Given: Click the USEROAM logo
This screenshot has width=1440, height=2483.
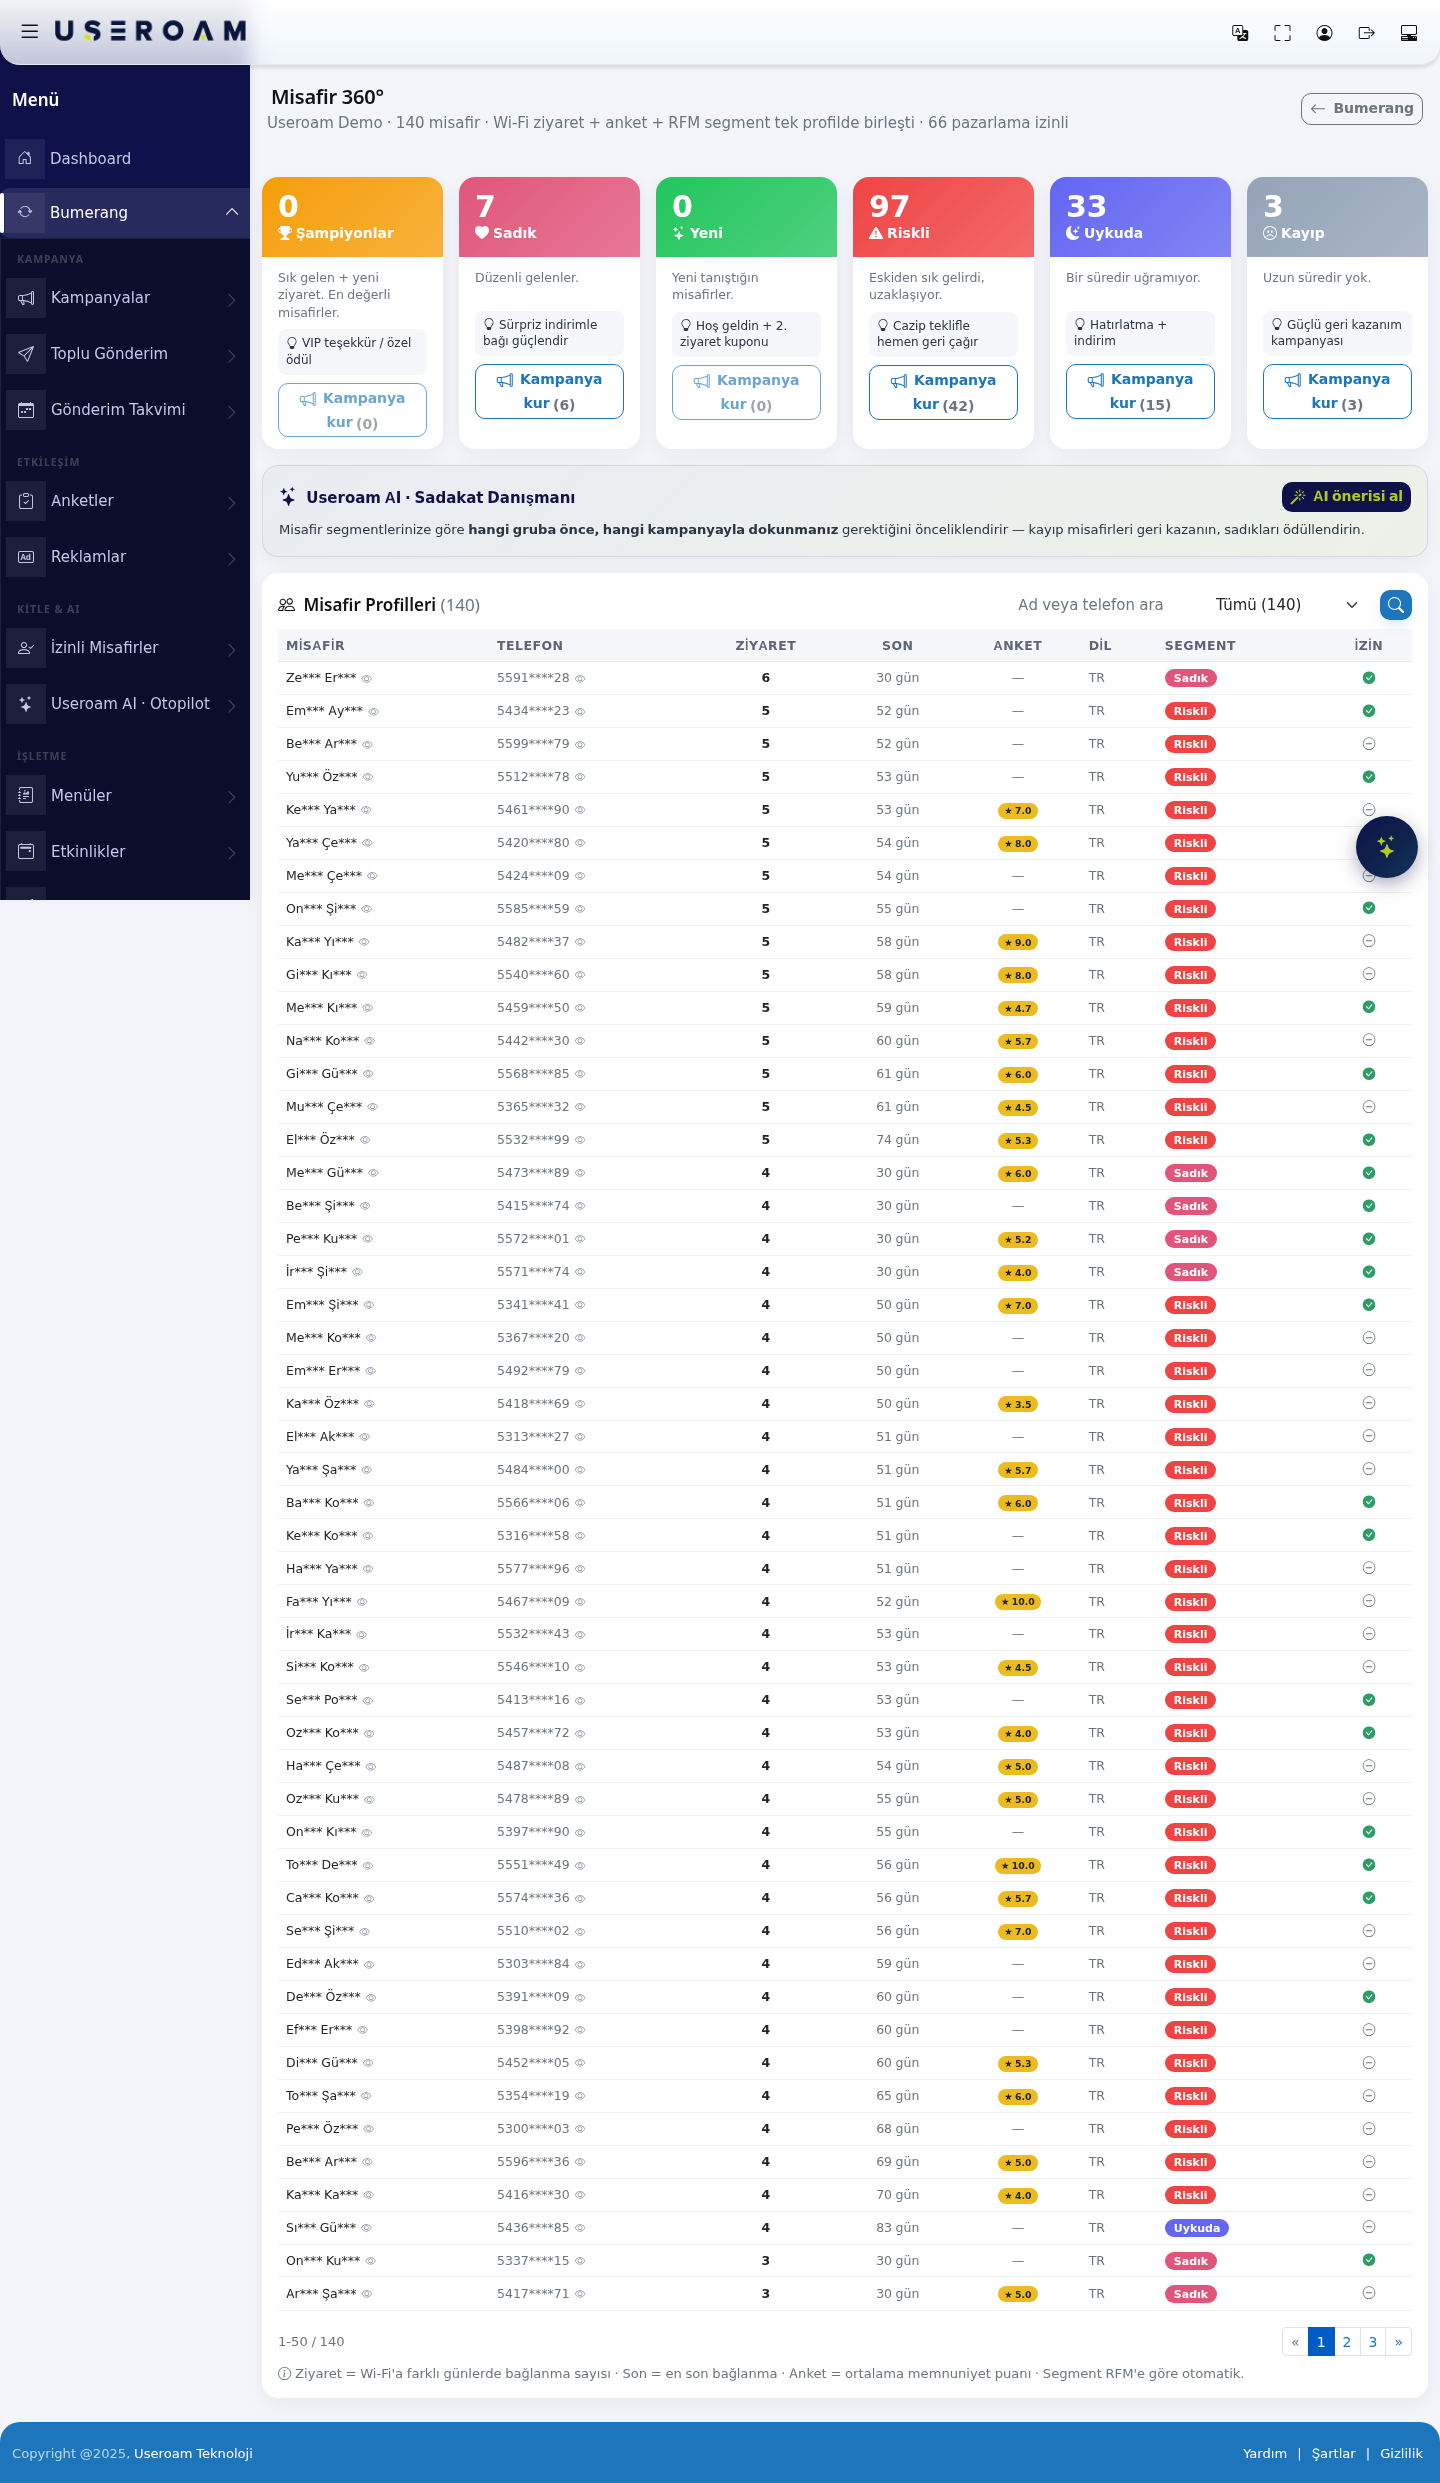Looking at the screenshot, I should tap(150, 32).
